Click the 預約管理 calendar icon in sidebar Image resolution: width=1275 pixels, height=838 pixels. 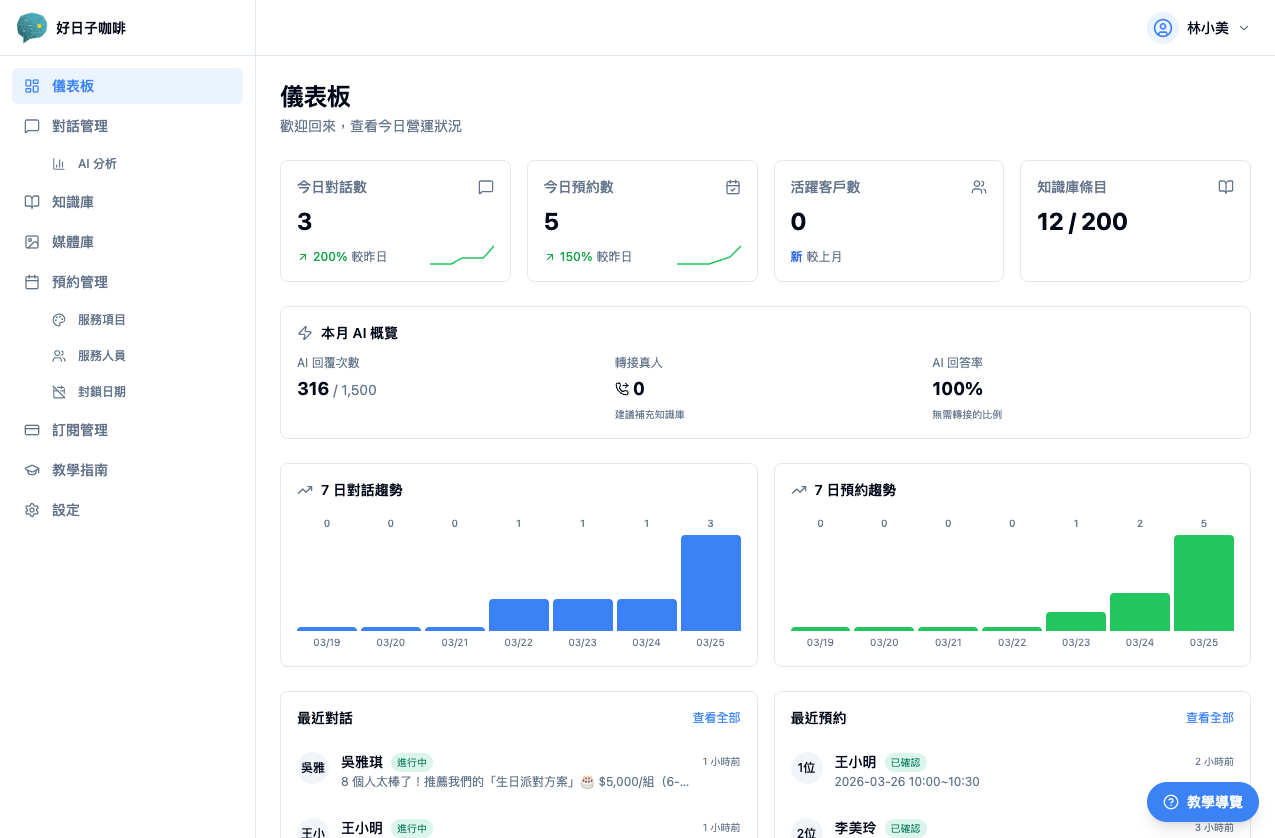(32, 281)
